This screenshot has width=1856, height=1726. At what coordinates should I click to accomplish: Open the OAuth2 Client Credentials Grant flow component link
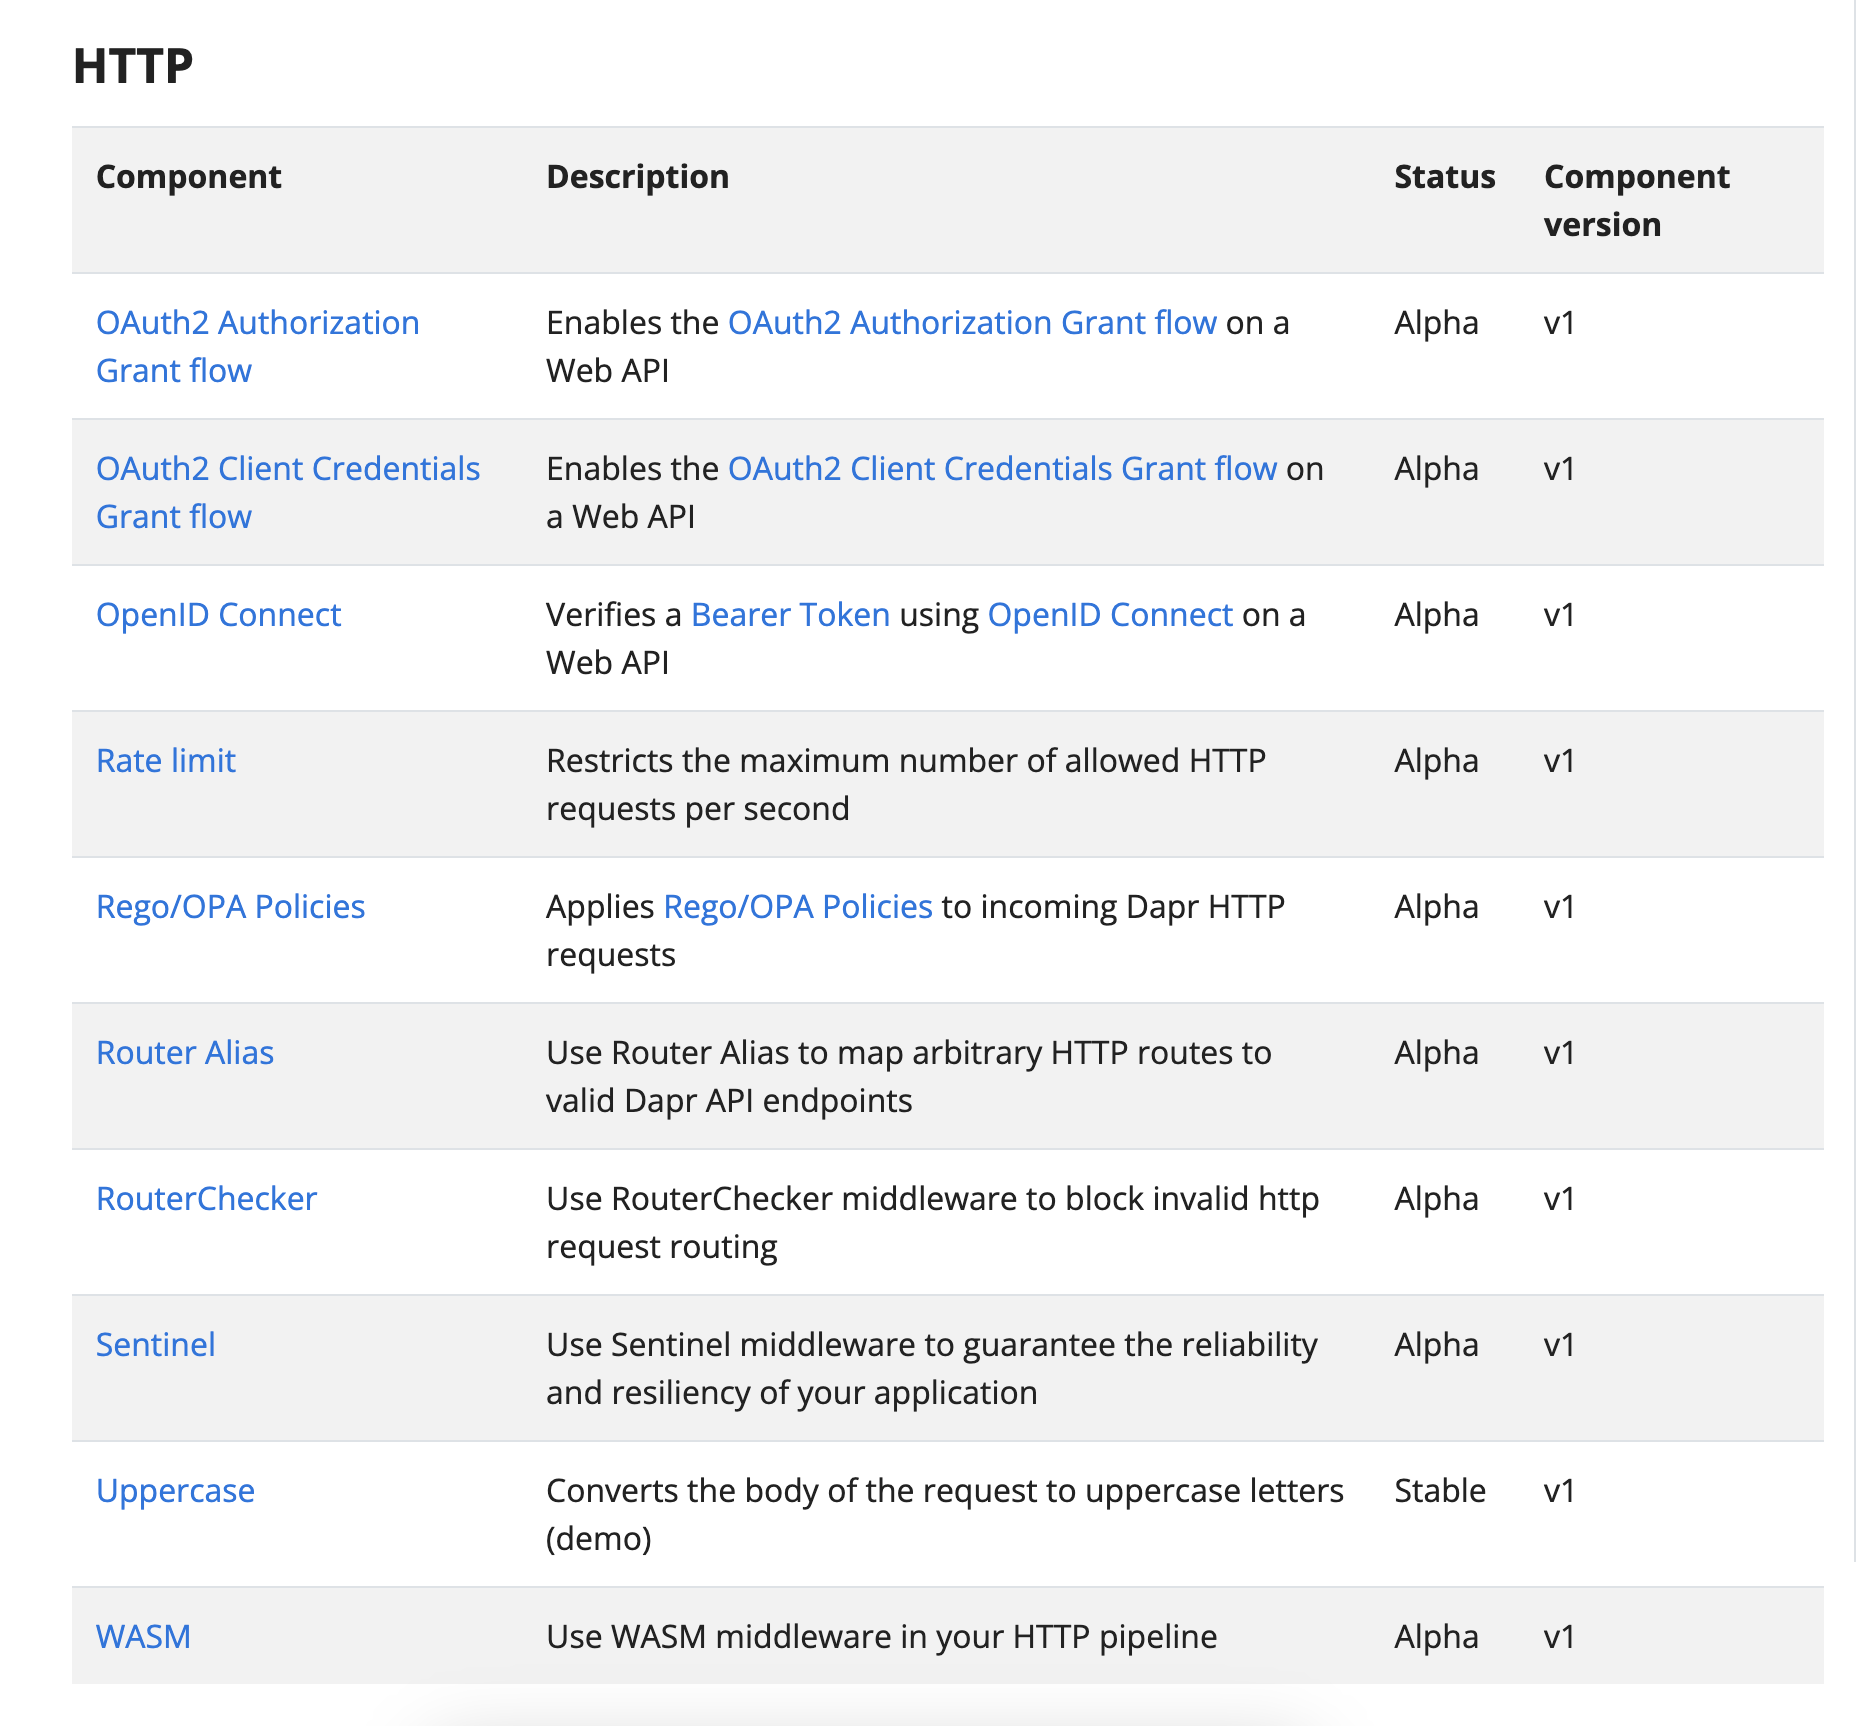click(x=288, y=492)
